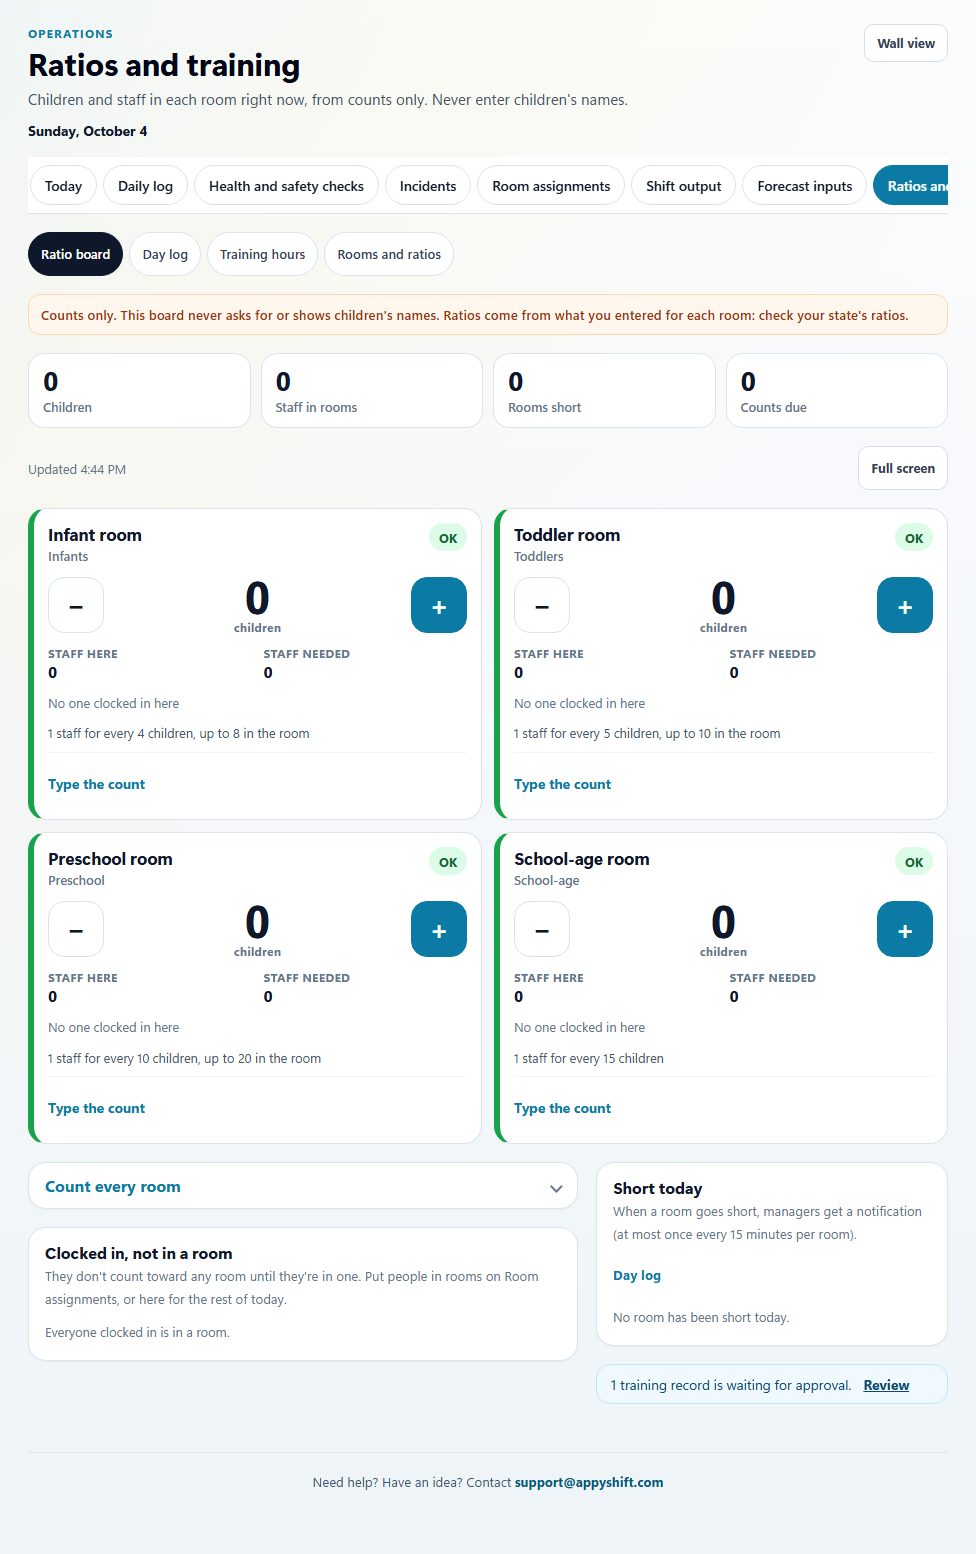Click the Preschool room OK status badge
This screenshot has height=1554, width=976.
click(448, 862)
